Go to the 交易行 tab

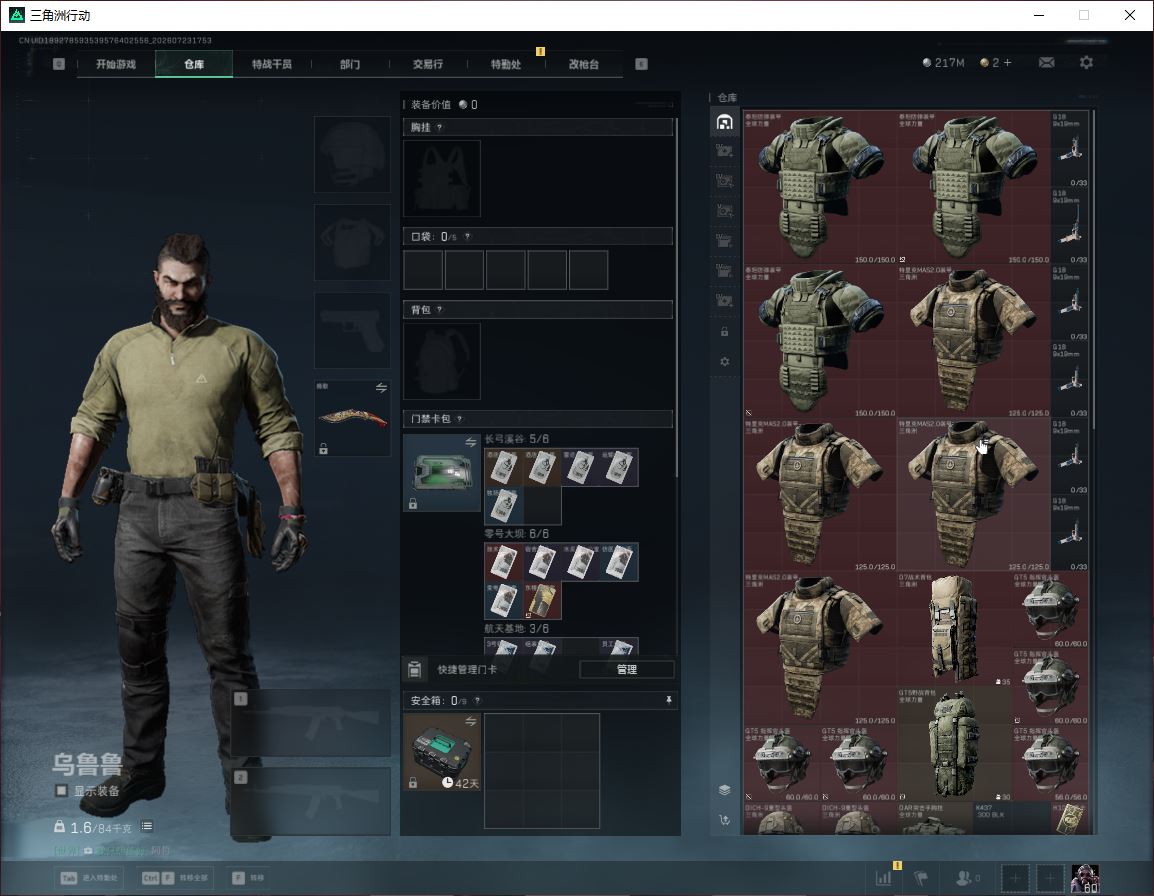pyautogui.click(x=428, y=64)
